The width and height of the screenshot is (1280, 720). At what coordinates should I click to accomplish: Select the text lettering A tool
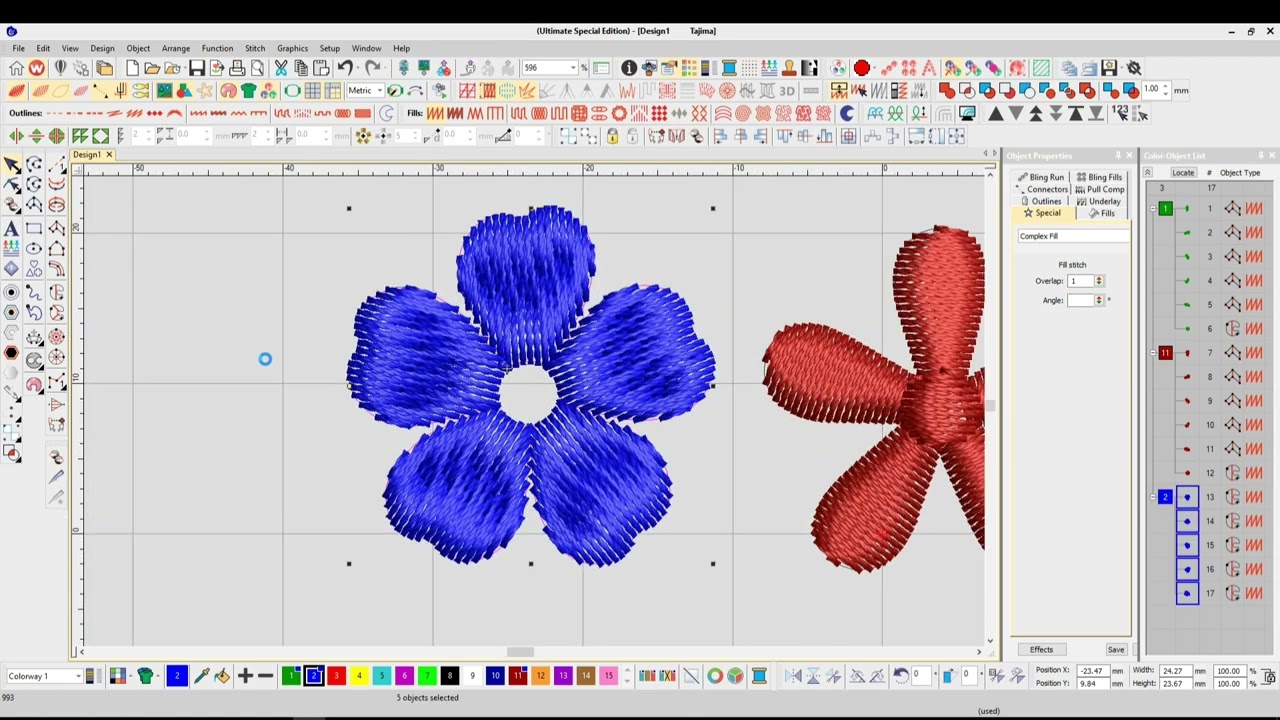click(x=11, y=228)
